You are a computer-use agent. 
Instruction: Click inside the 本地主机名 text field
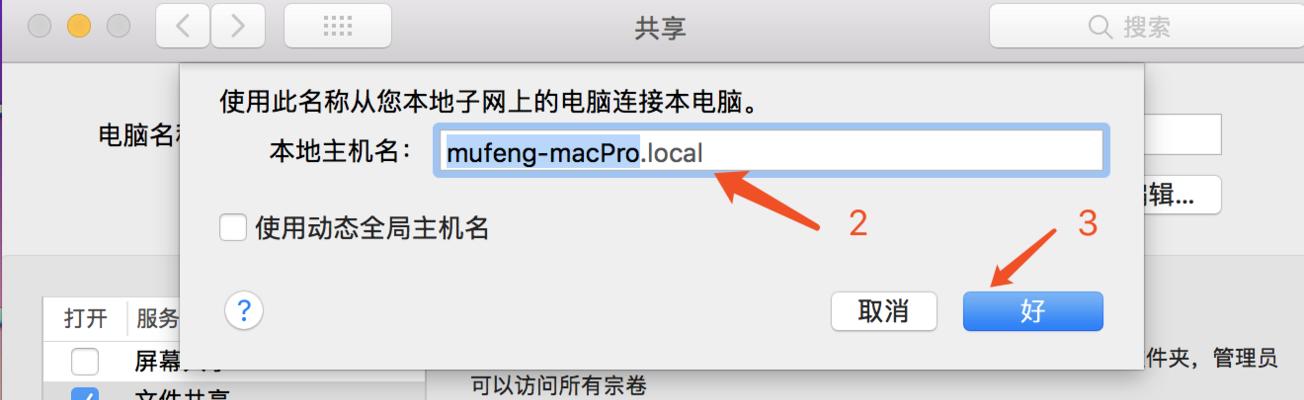pyautogui.click(x=770, y=153)
